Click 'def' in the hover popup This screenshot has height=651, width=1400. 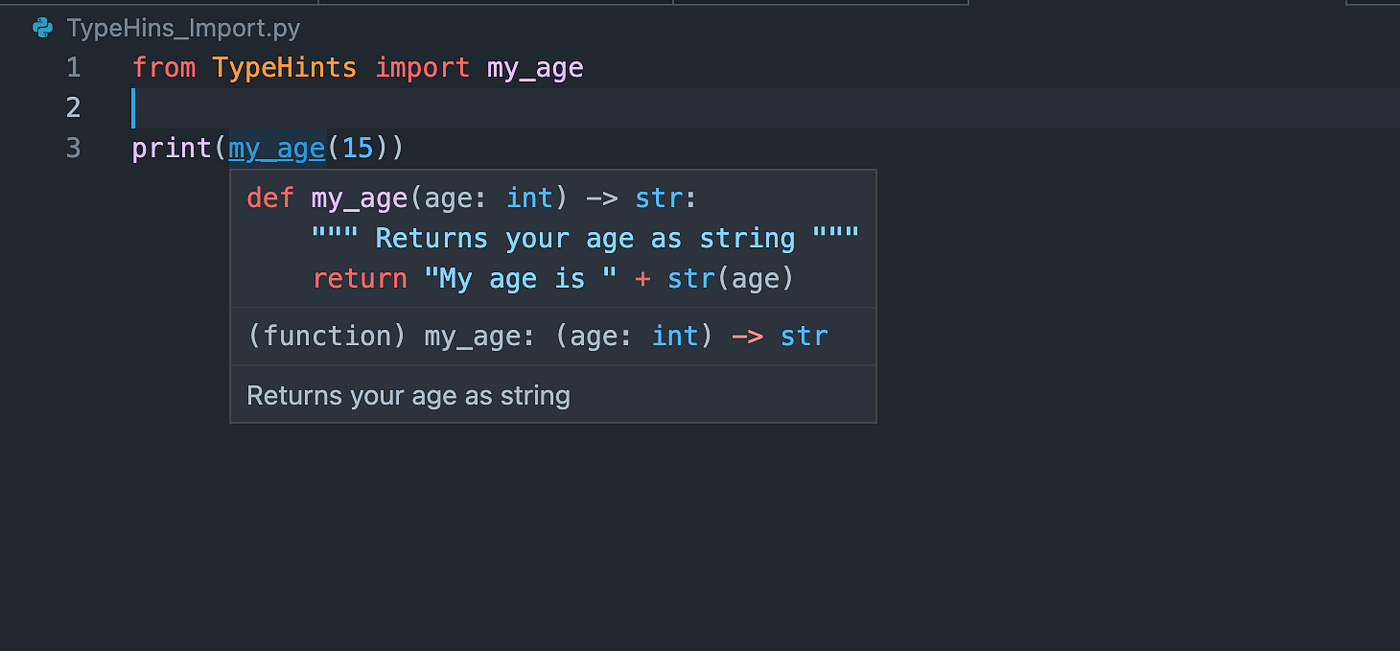270,198
